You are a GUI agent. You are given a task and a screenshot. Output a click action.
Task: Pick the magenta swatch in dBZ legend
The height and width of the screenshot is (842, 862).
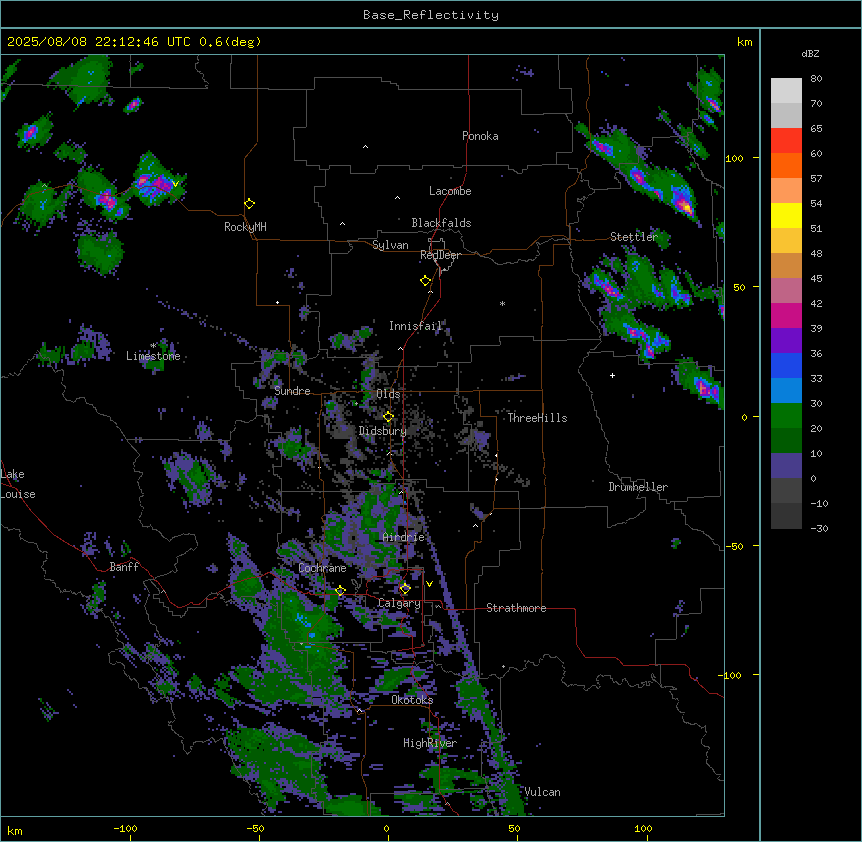click(786, 315)
